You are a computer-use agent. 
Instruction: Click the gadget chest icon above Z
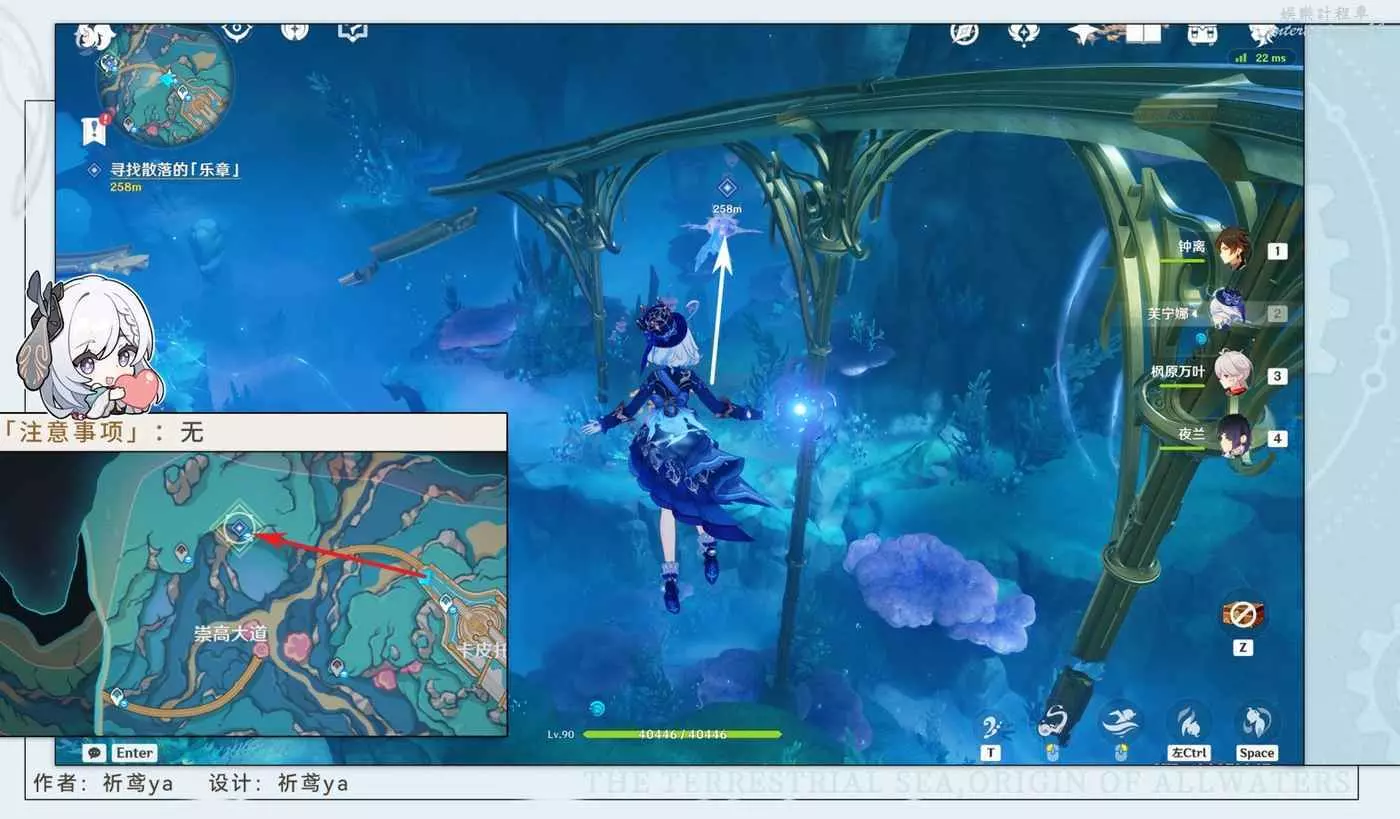click(1242, 614)
